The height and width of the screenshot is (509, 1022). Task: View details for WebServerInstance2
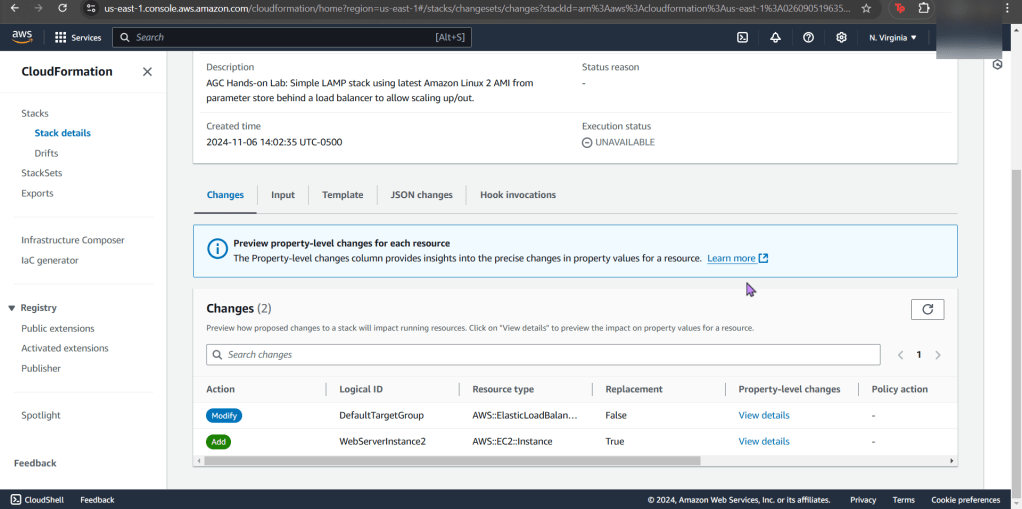click(x=763, y=441)
